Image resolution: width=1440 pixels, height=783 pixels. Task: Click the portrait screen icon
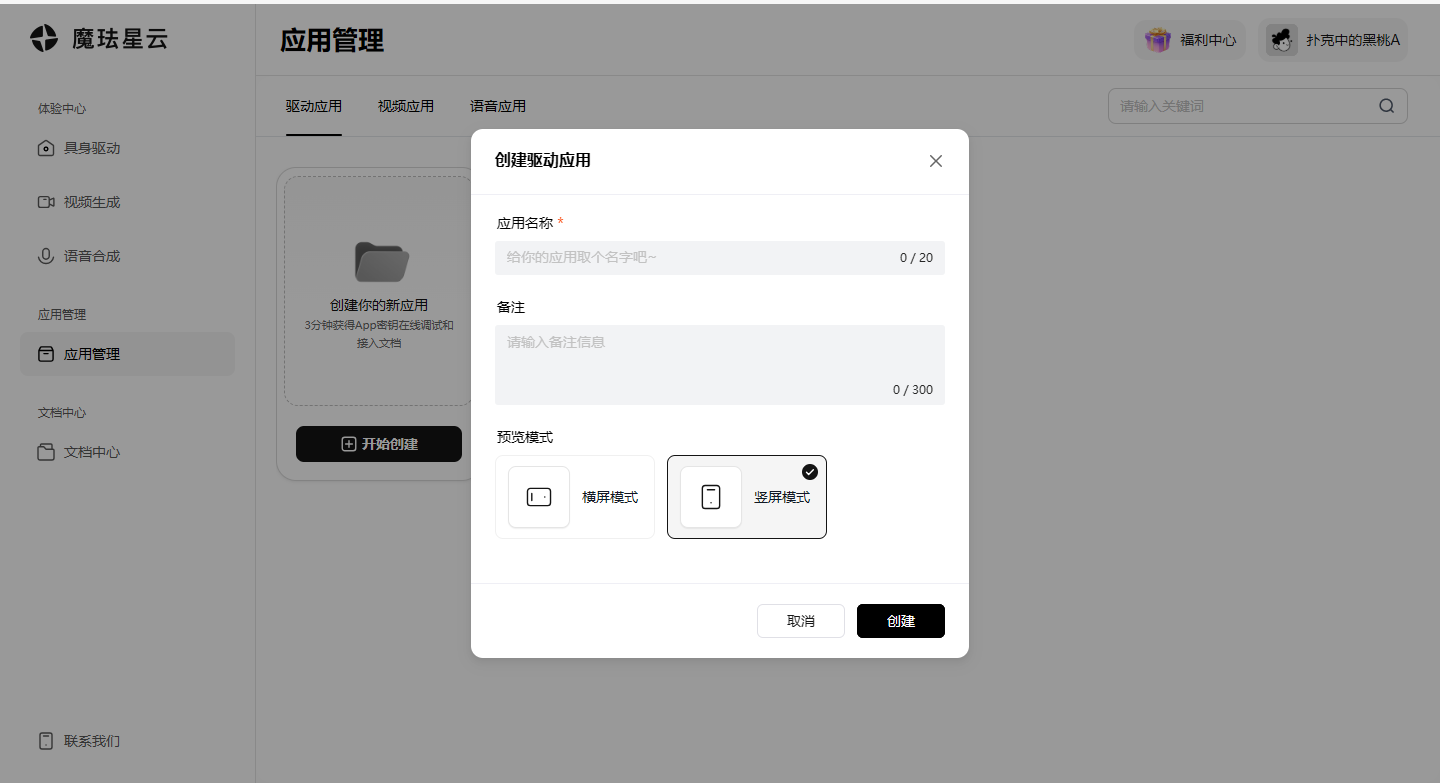711,497
